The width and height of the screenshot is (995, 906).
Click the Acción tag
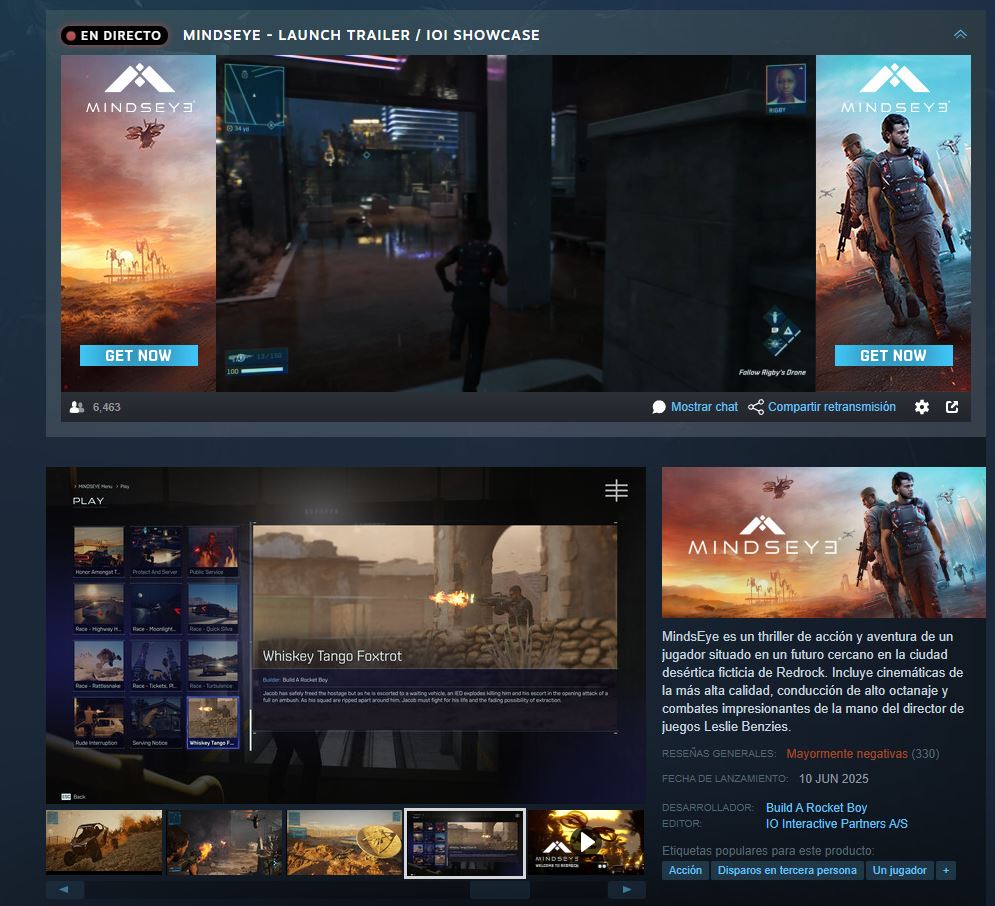[x=685, y=870]
